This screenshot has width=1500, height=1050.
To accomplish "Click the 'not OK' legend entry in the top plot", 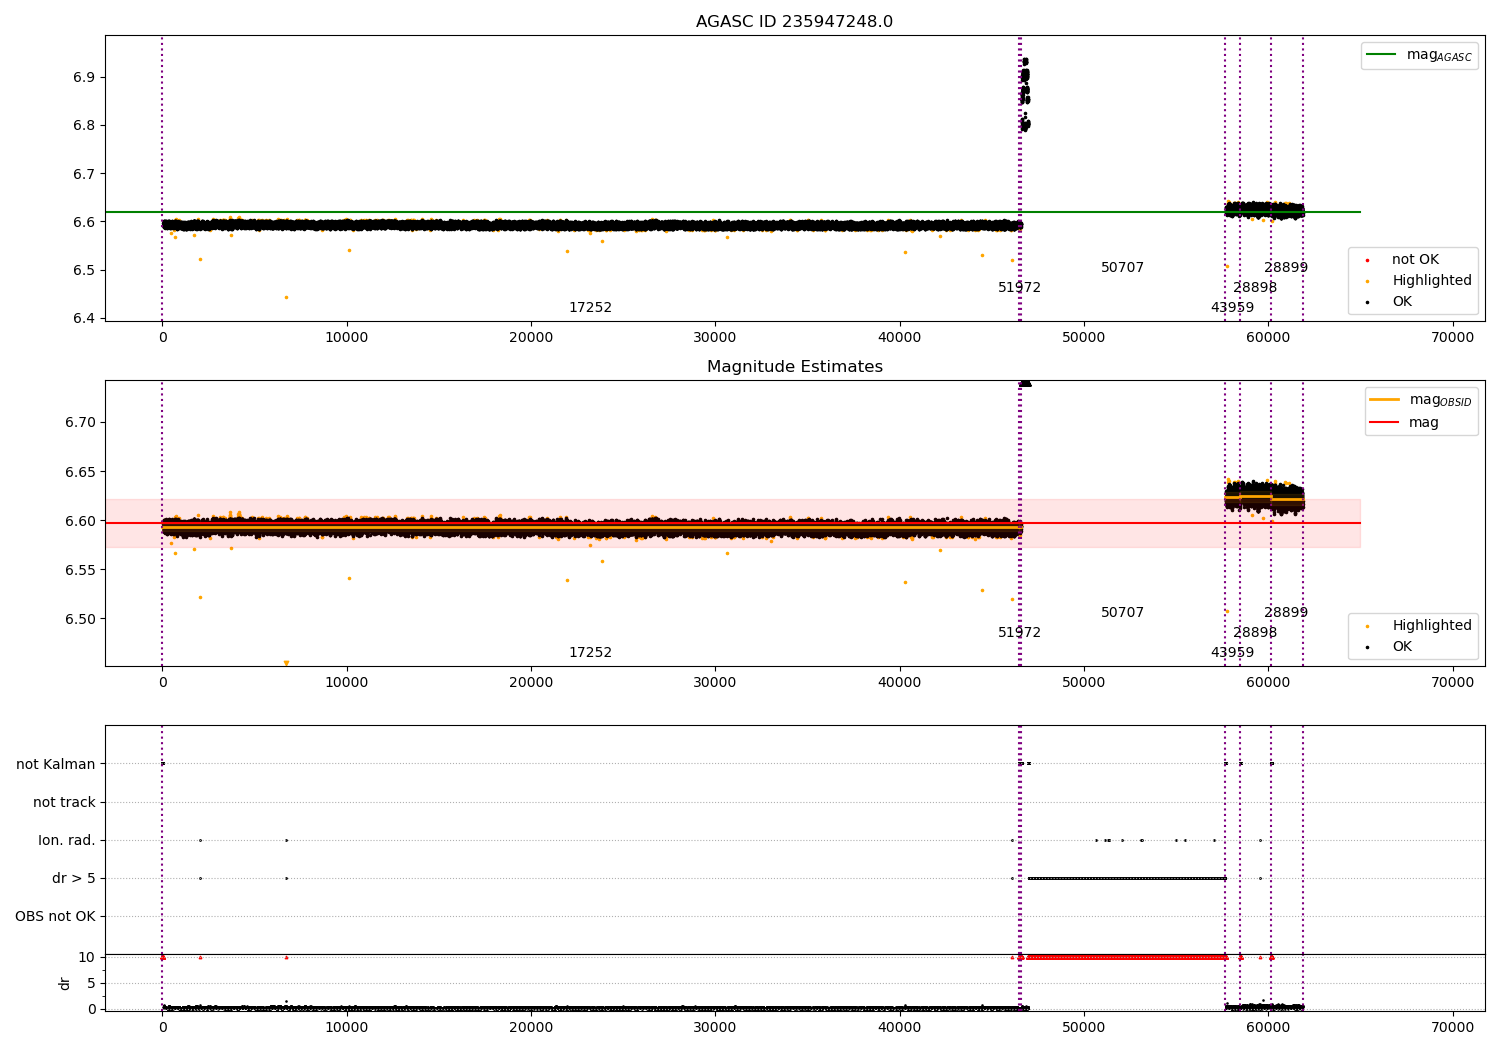I will (1415, 259).
